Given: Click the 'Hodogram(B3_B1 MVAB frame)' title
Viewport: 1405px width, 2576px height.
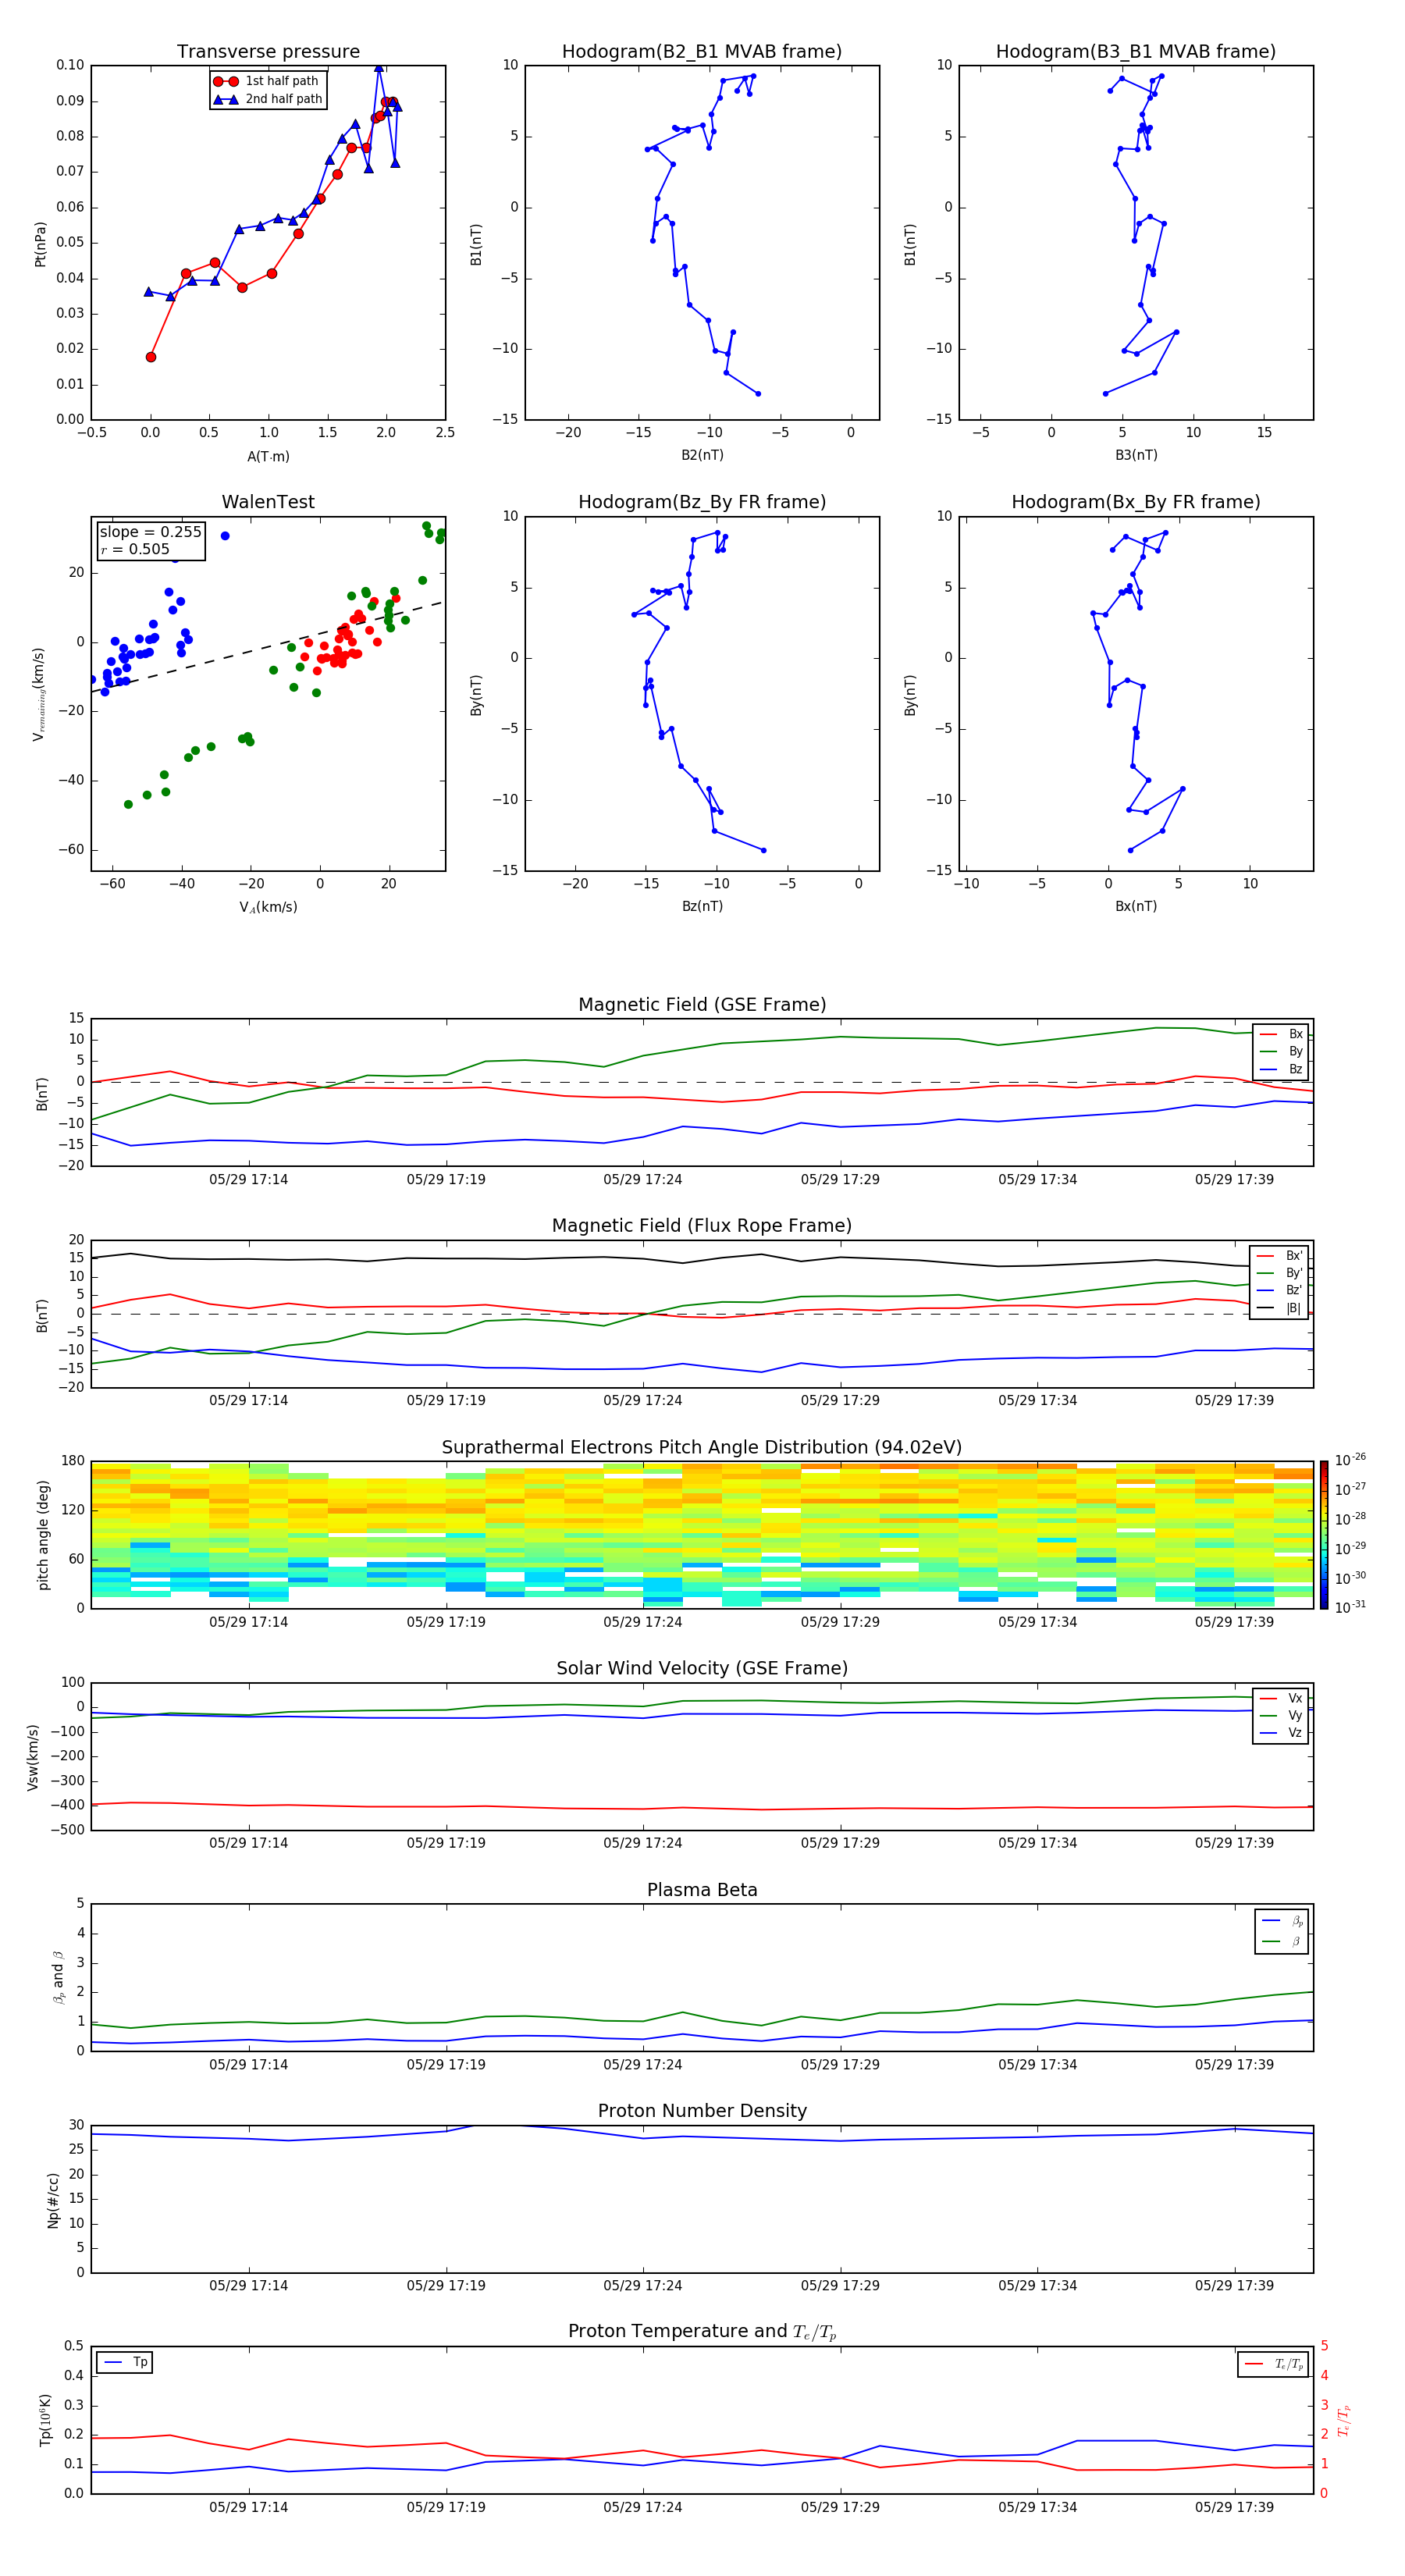Looking at the screenshot, I should tap(1136, 52).
